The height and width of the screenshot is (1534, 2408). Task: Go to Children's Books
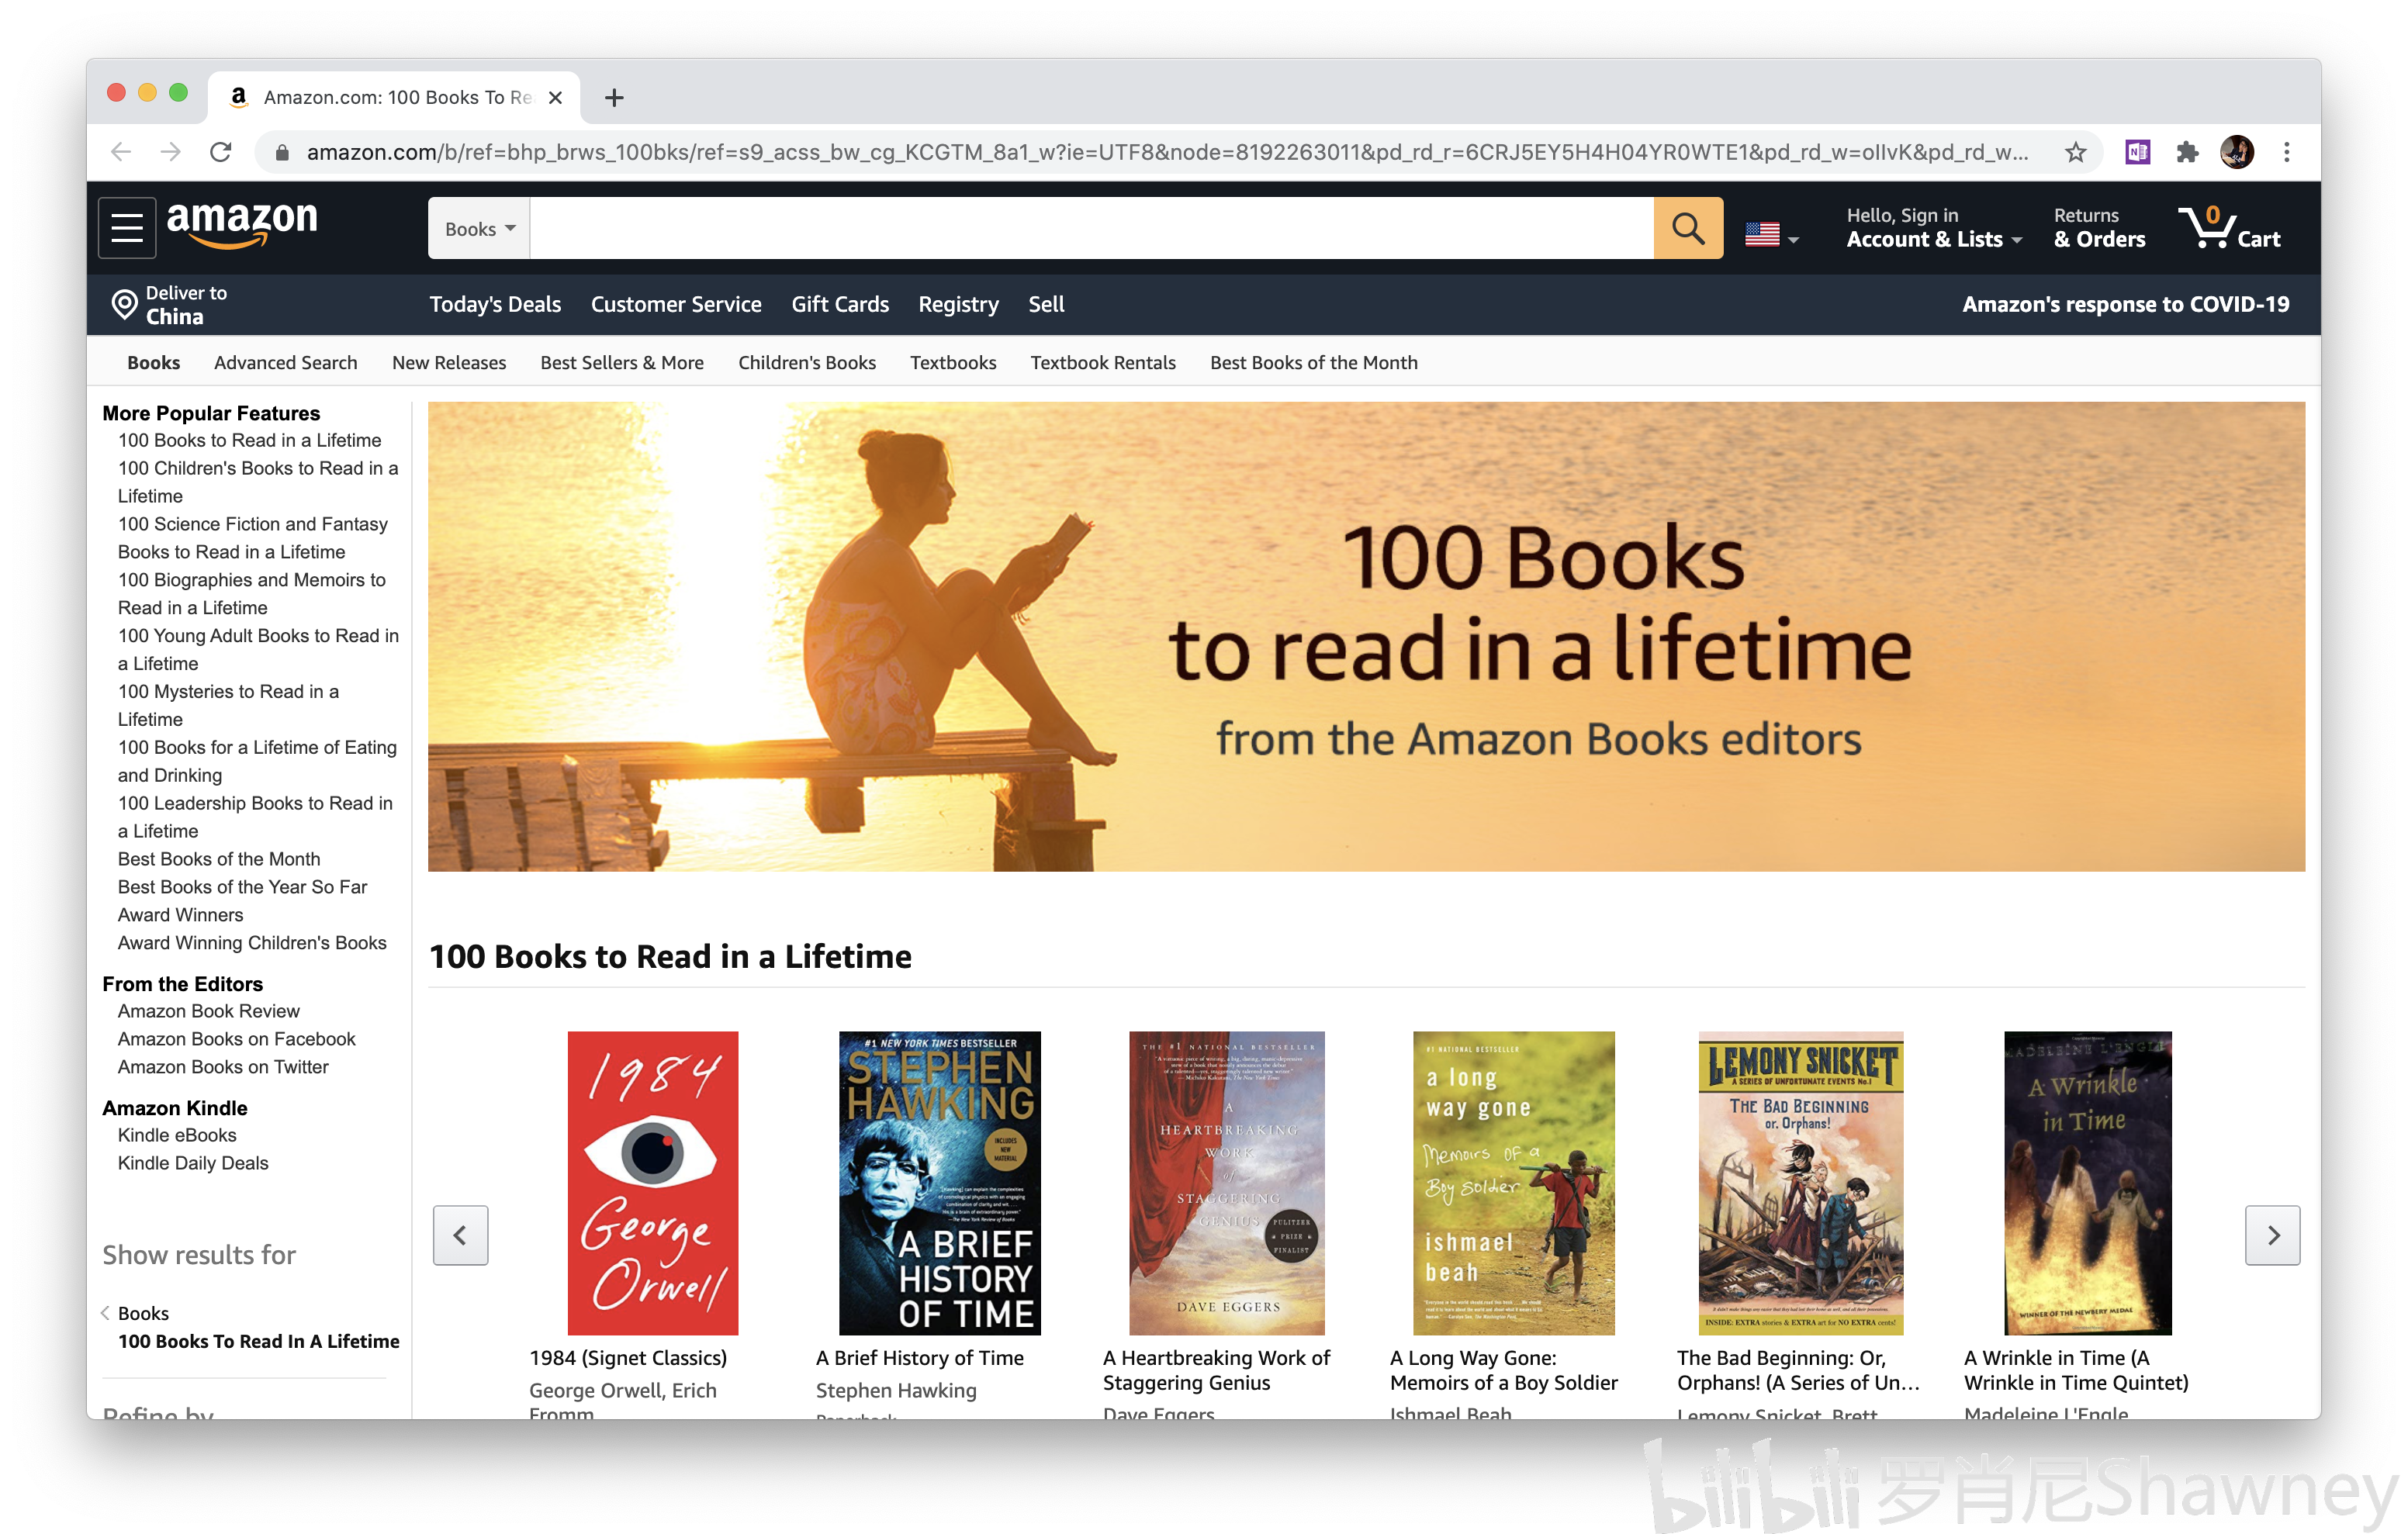[807, 362]
